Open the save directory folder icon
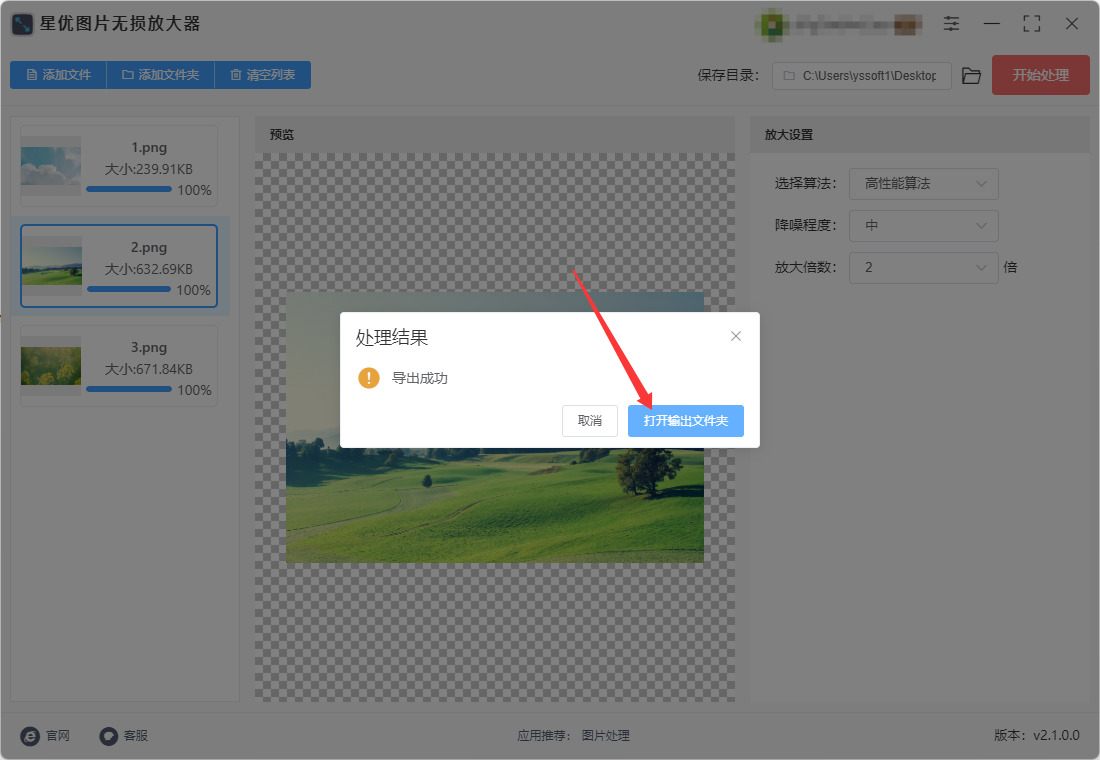This screenshot has height=760, width=1100. pos(971,76)
